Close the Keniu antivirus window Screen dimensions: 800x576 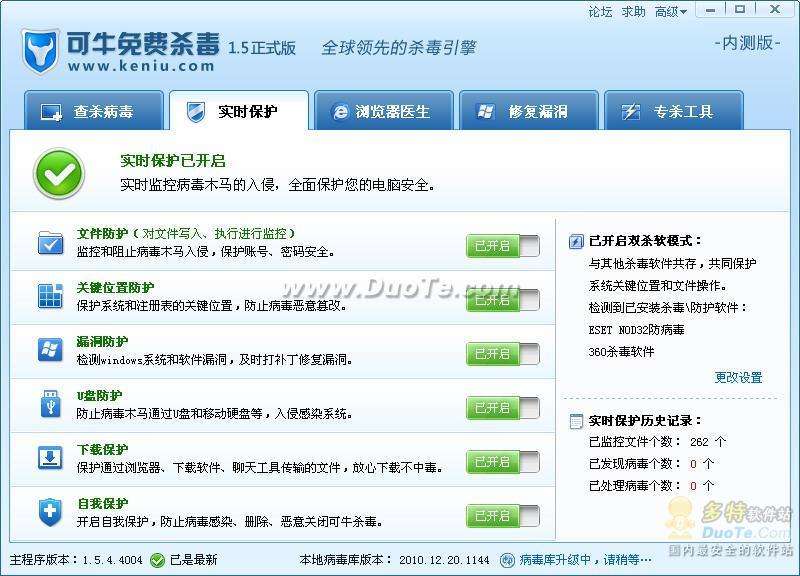point(774,10)
